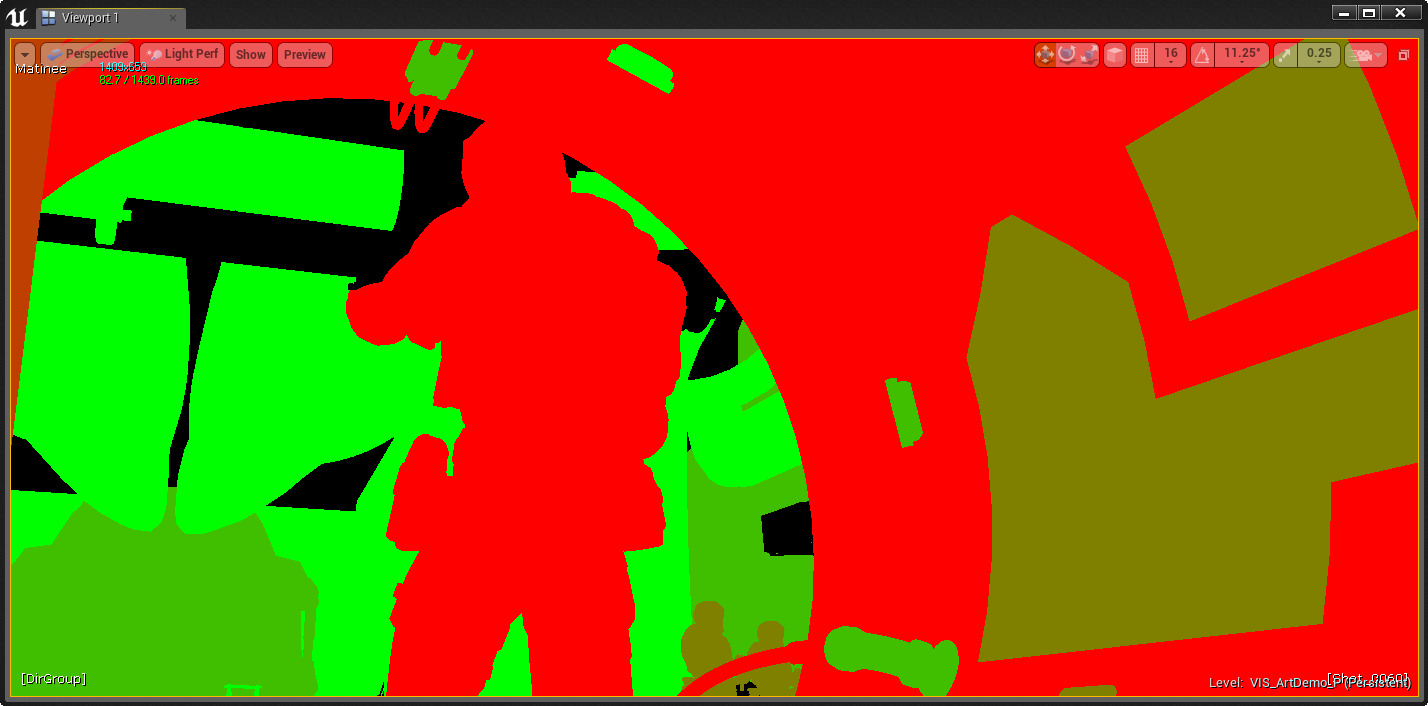Toggle grid snapping on

[1142, 55]
